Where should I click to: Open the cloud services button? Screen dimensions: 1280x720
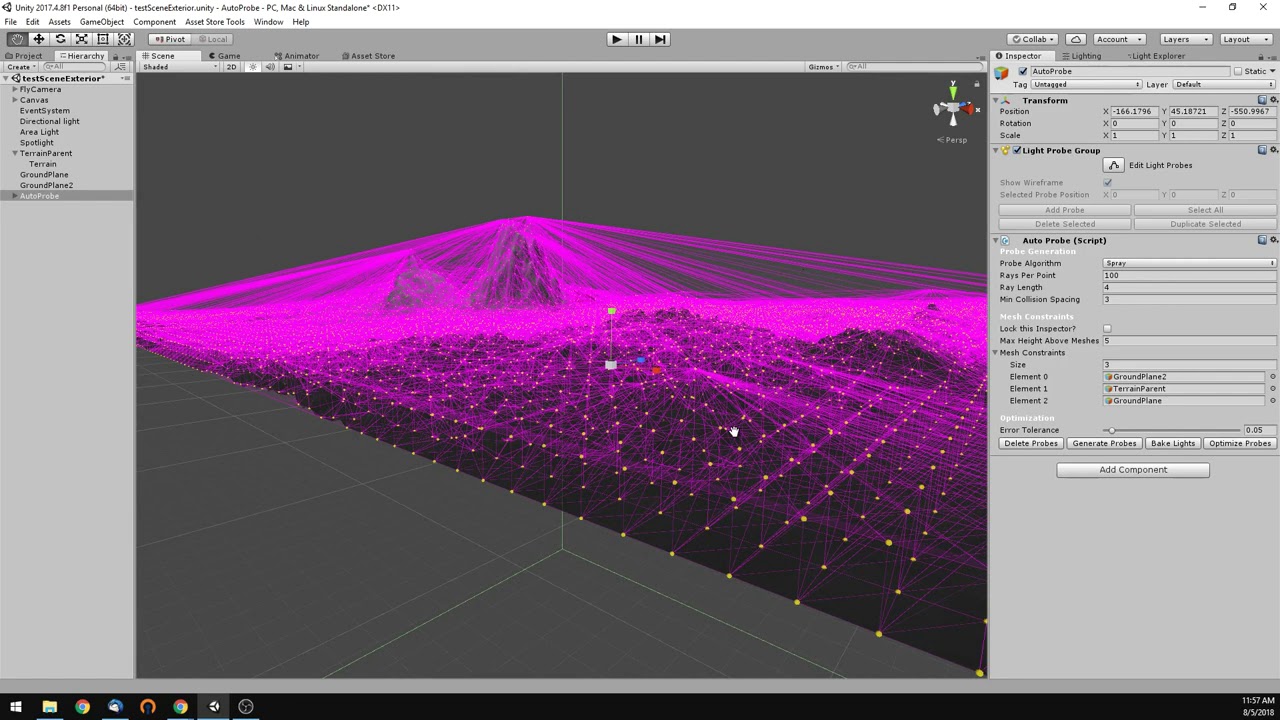tap(1075, 39)
